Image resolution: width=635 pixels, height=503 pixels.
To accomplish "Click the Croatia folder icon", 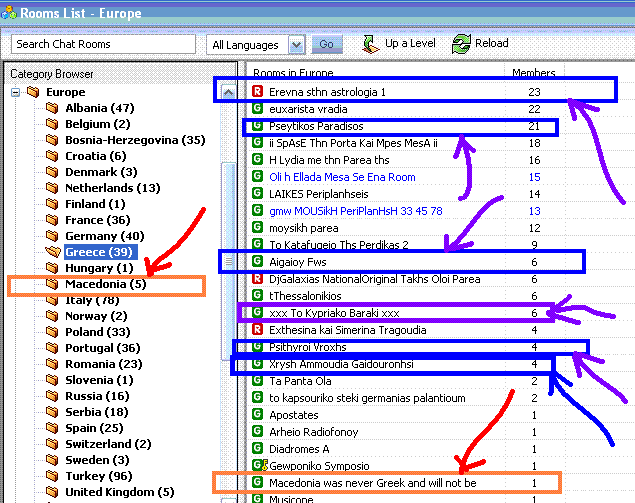I will tap(52, 156).
